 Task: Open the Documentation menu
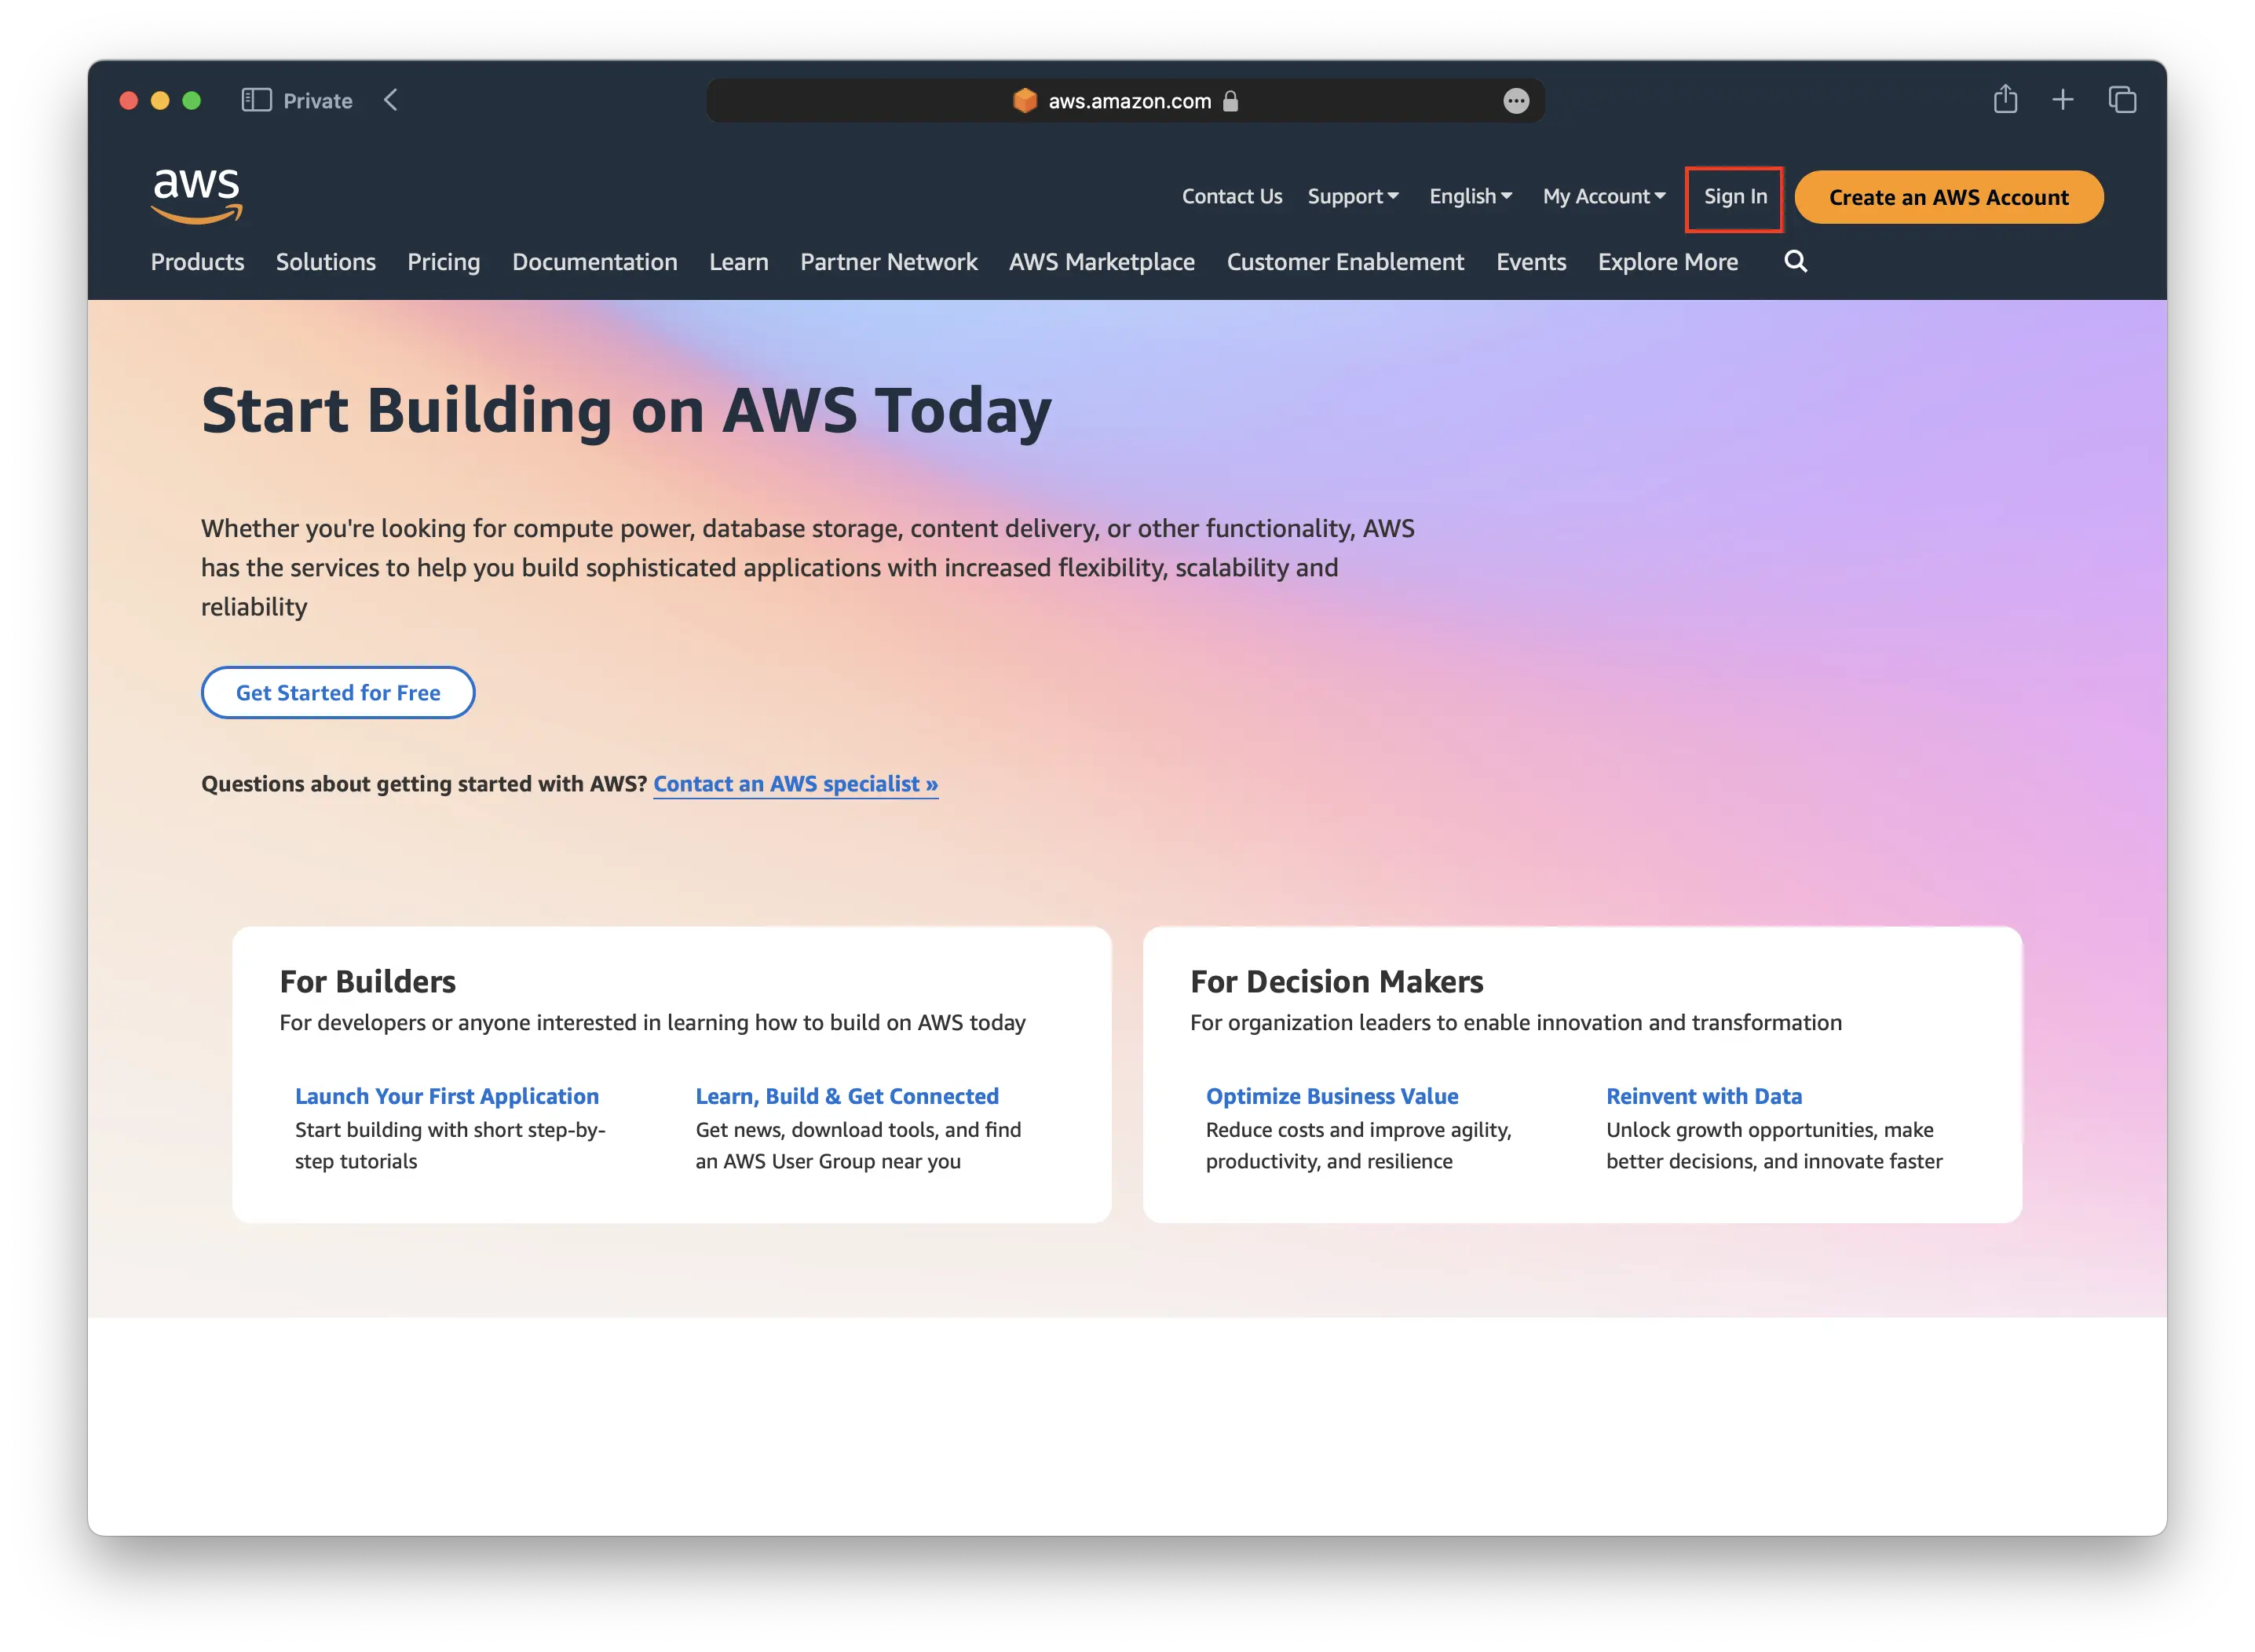(x=594, y=262)
